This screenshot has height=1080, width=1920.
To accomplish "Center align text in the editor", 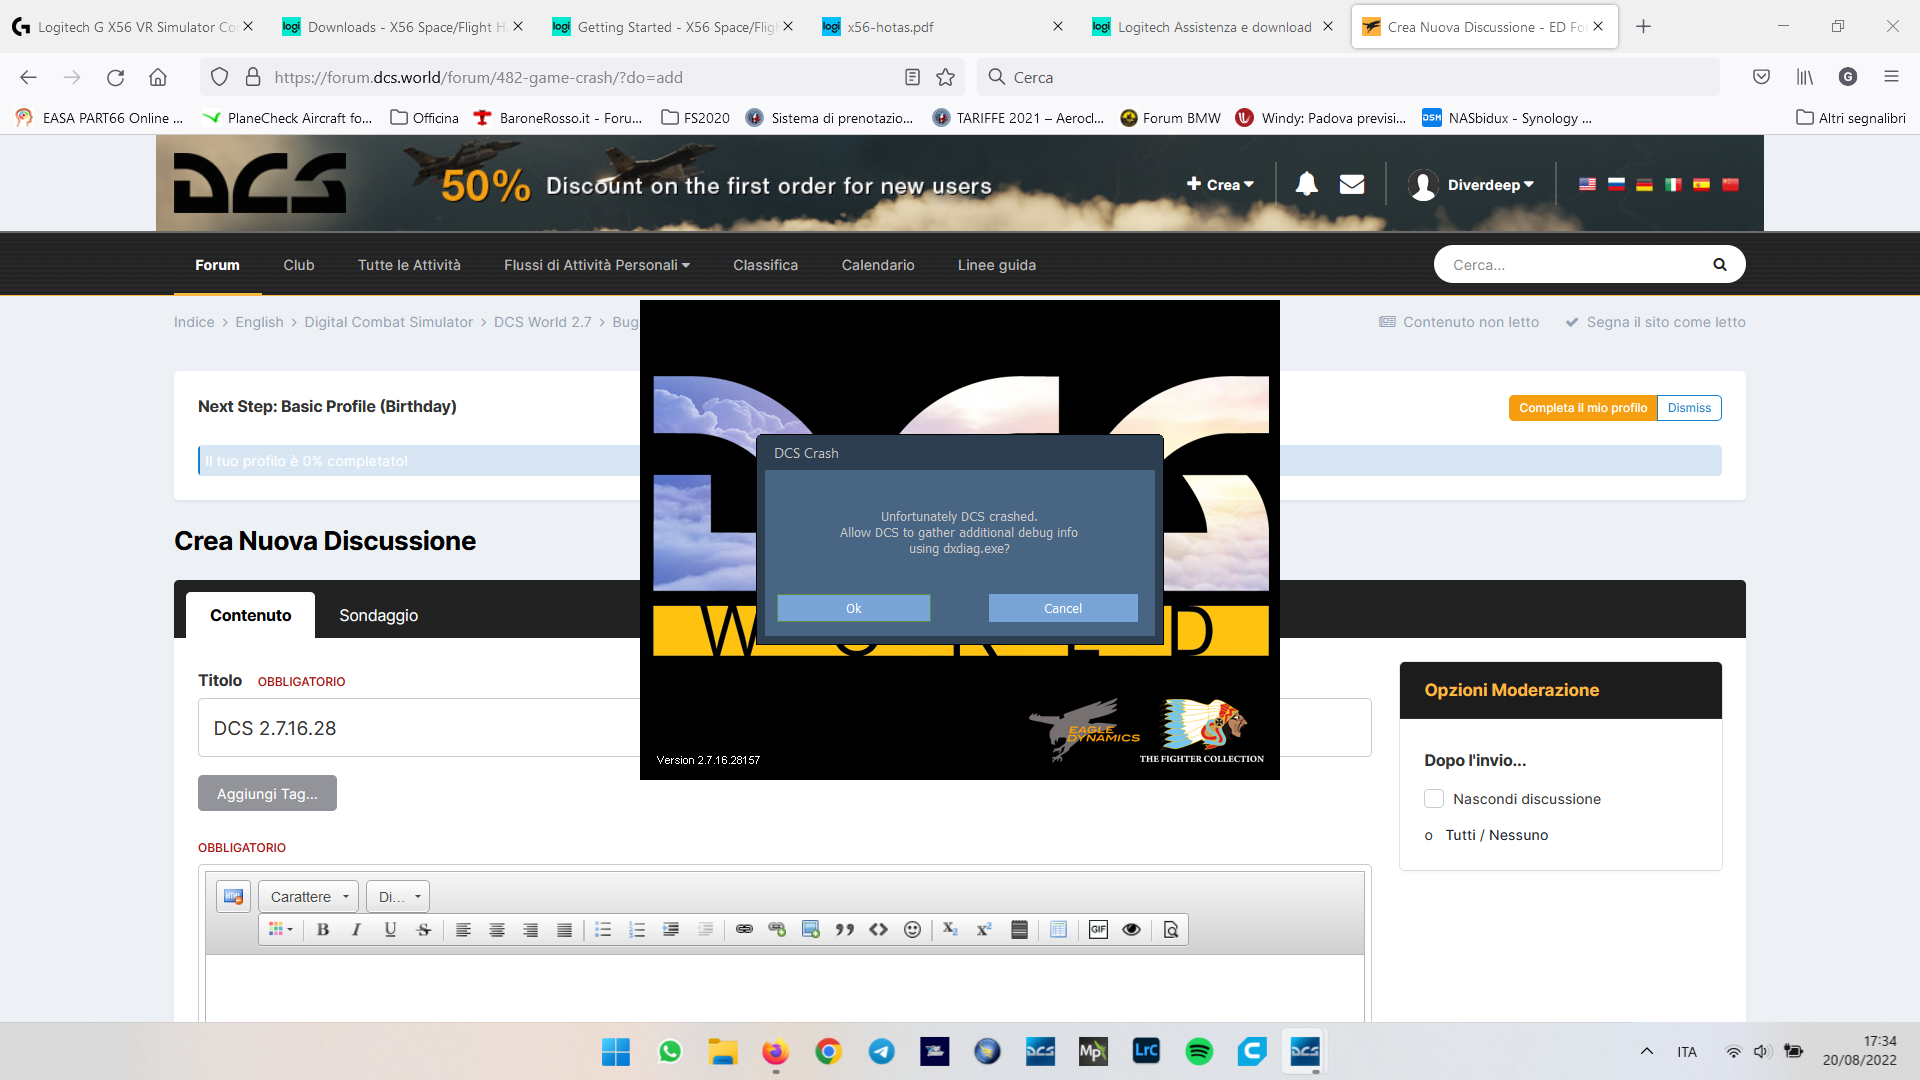I will 497,930.
